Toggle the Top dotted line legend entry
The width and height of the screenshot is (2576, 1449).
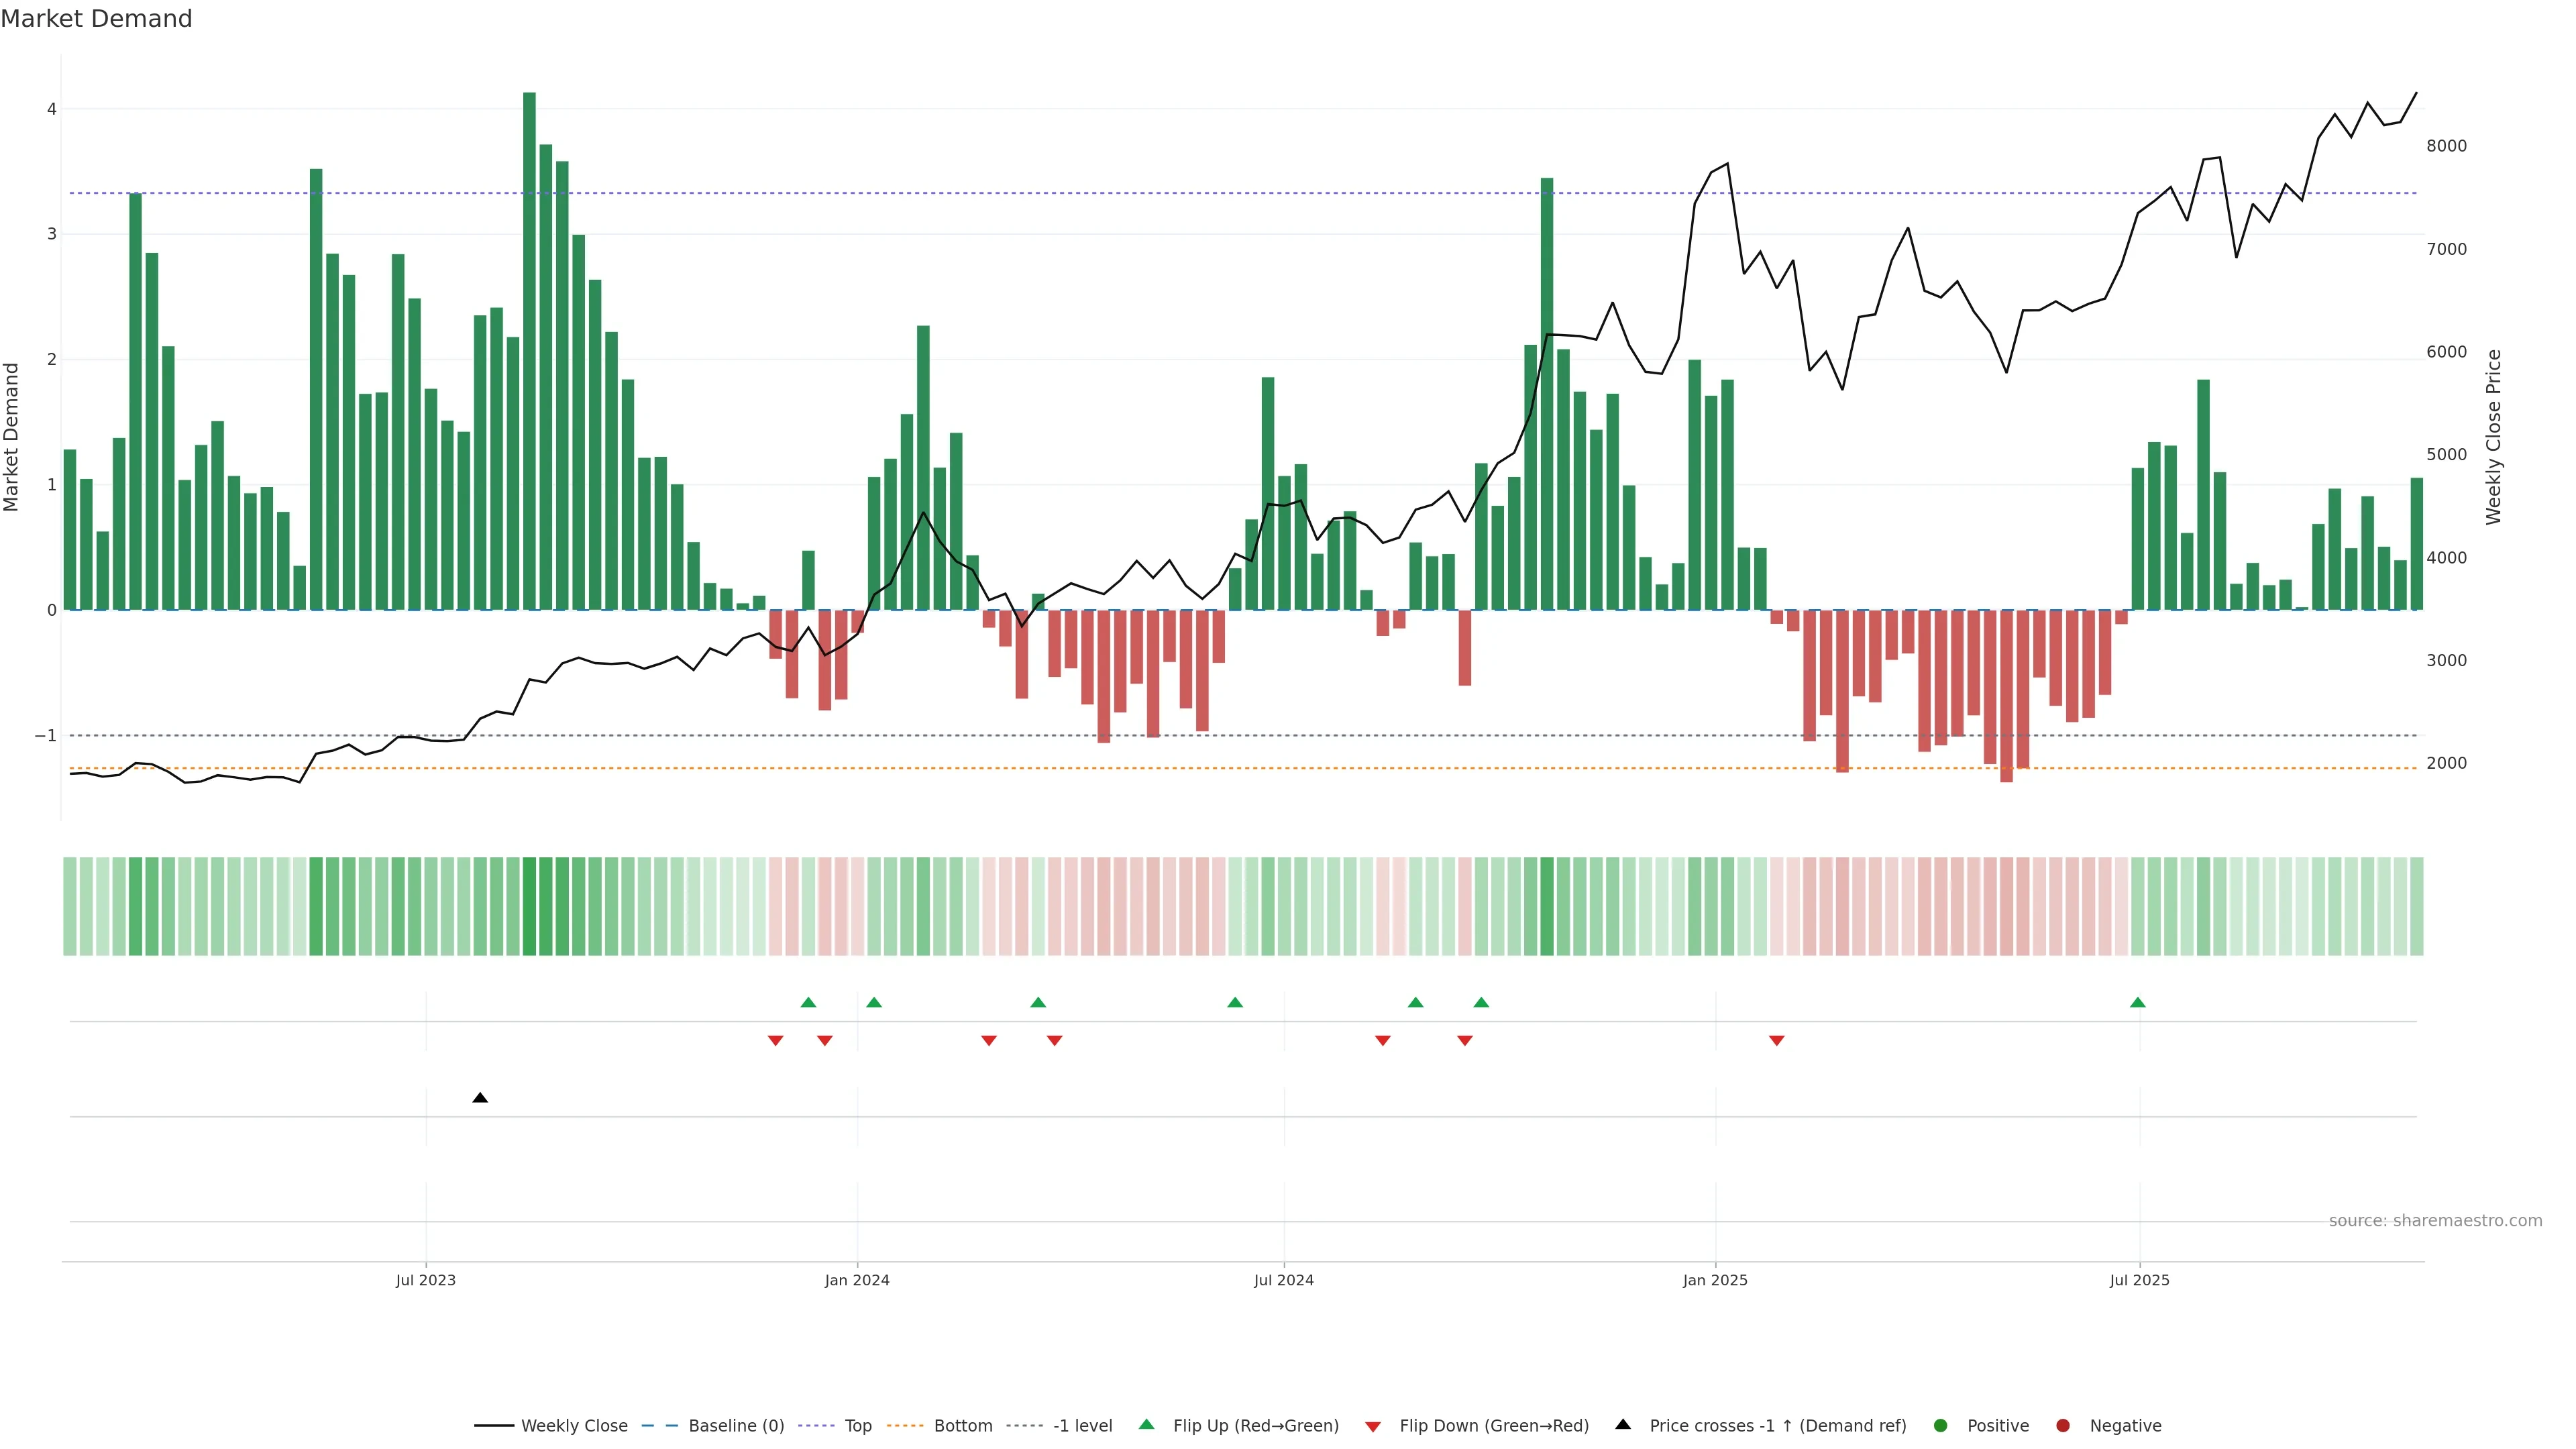[857, 1425]
